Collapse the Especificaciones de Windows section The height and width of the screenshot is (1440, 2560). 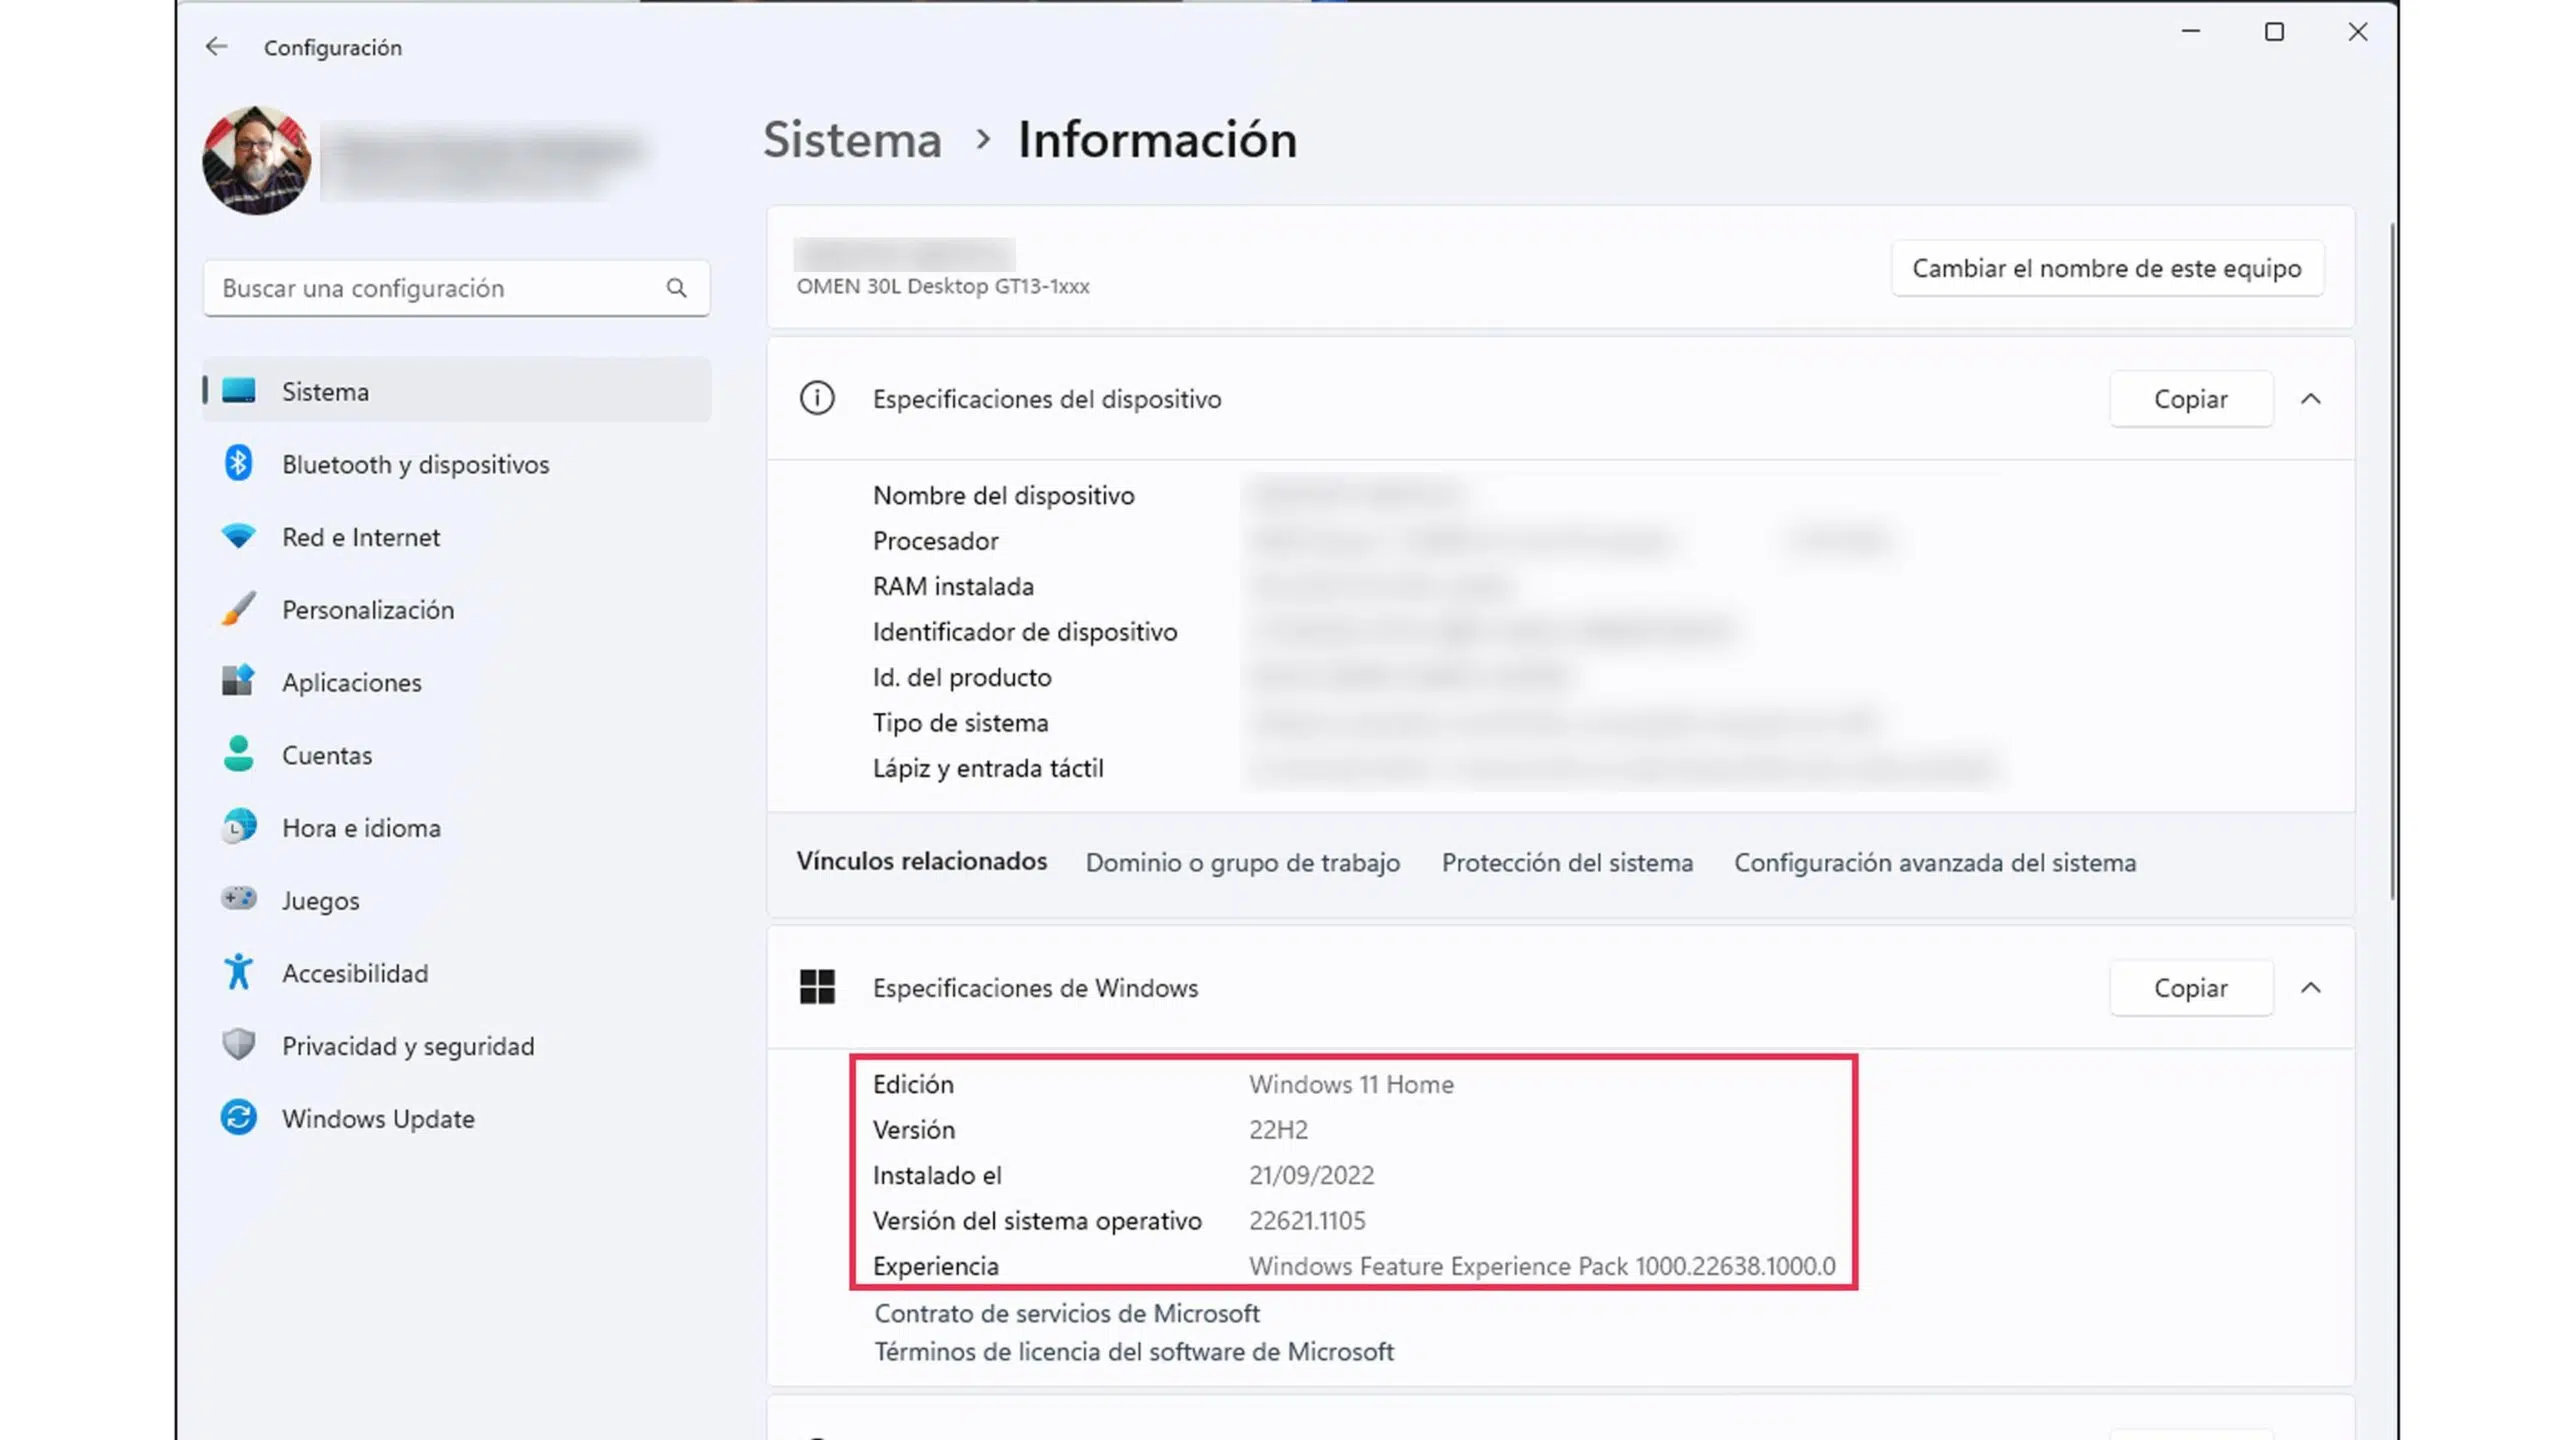tap(2311, 988)
